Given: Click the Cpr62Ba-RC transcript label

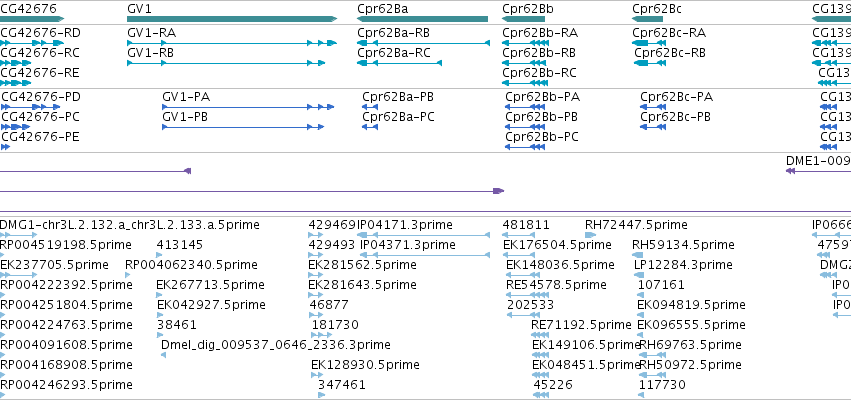Looking at the screenshot, I should point(394,53).
